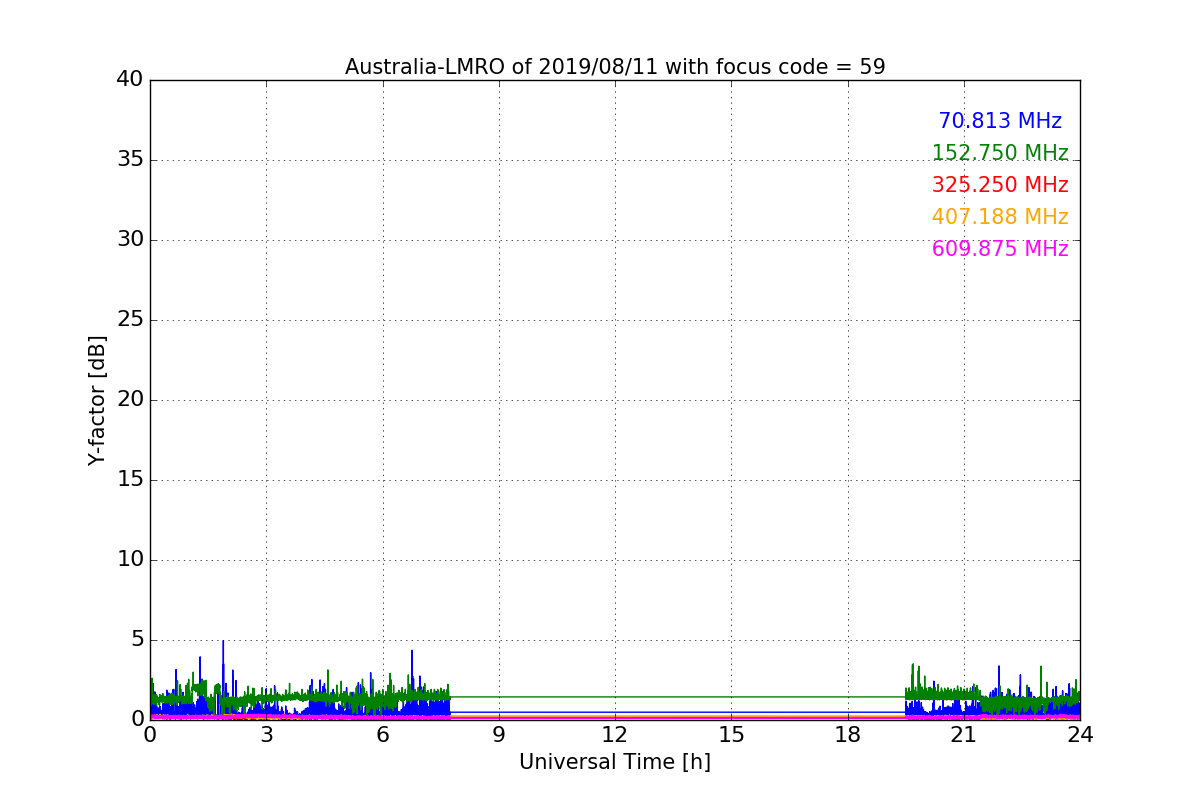Click the x-axis tick label 21
The image size is (1200, 800).
tap(964, 735)
